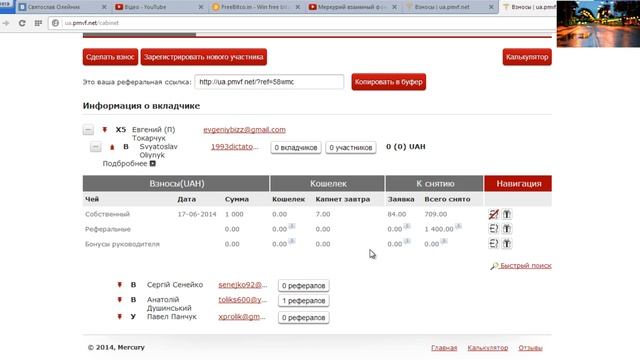The image size is (640, 360).
Task: Click the Сделать взнос button
Action: coord(110,57)
